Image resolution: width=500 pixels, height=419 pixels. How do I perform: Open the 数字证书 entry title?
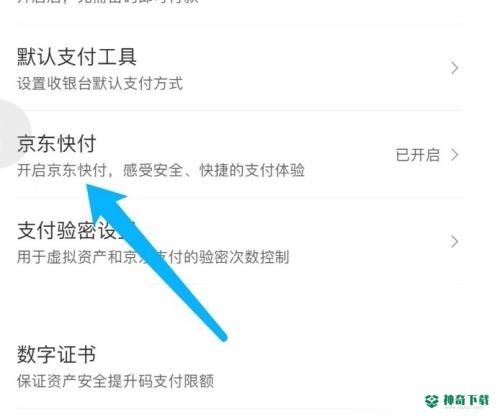(x=57, y=354)
